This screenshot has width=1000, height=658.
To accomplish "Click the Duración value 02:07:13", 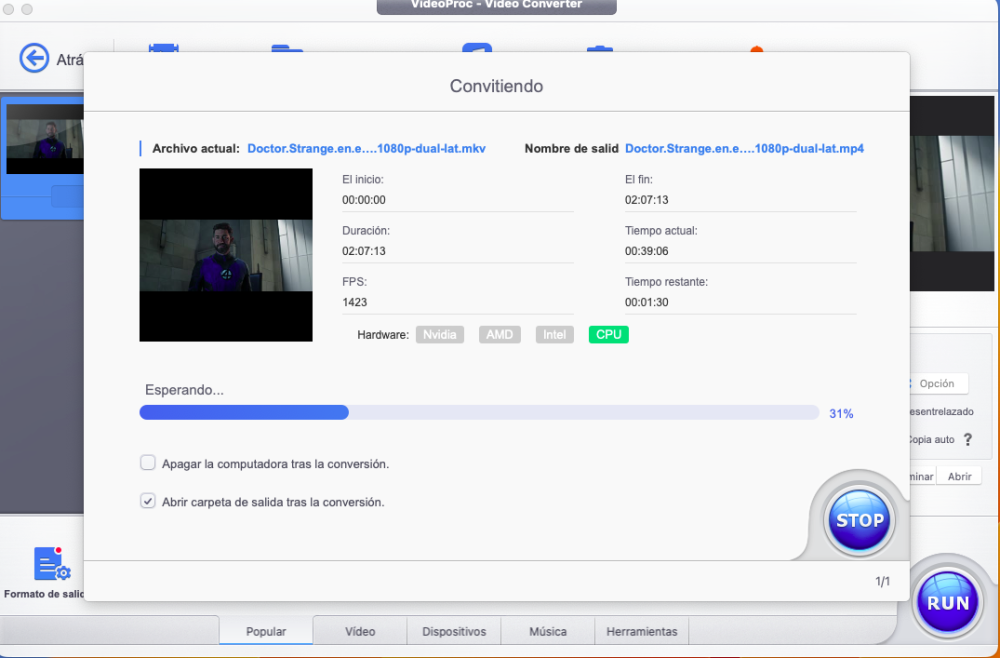I will tap(364, 251).
